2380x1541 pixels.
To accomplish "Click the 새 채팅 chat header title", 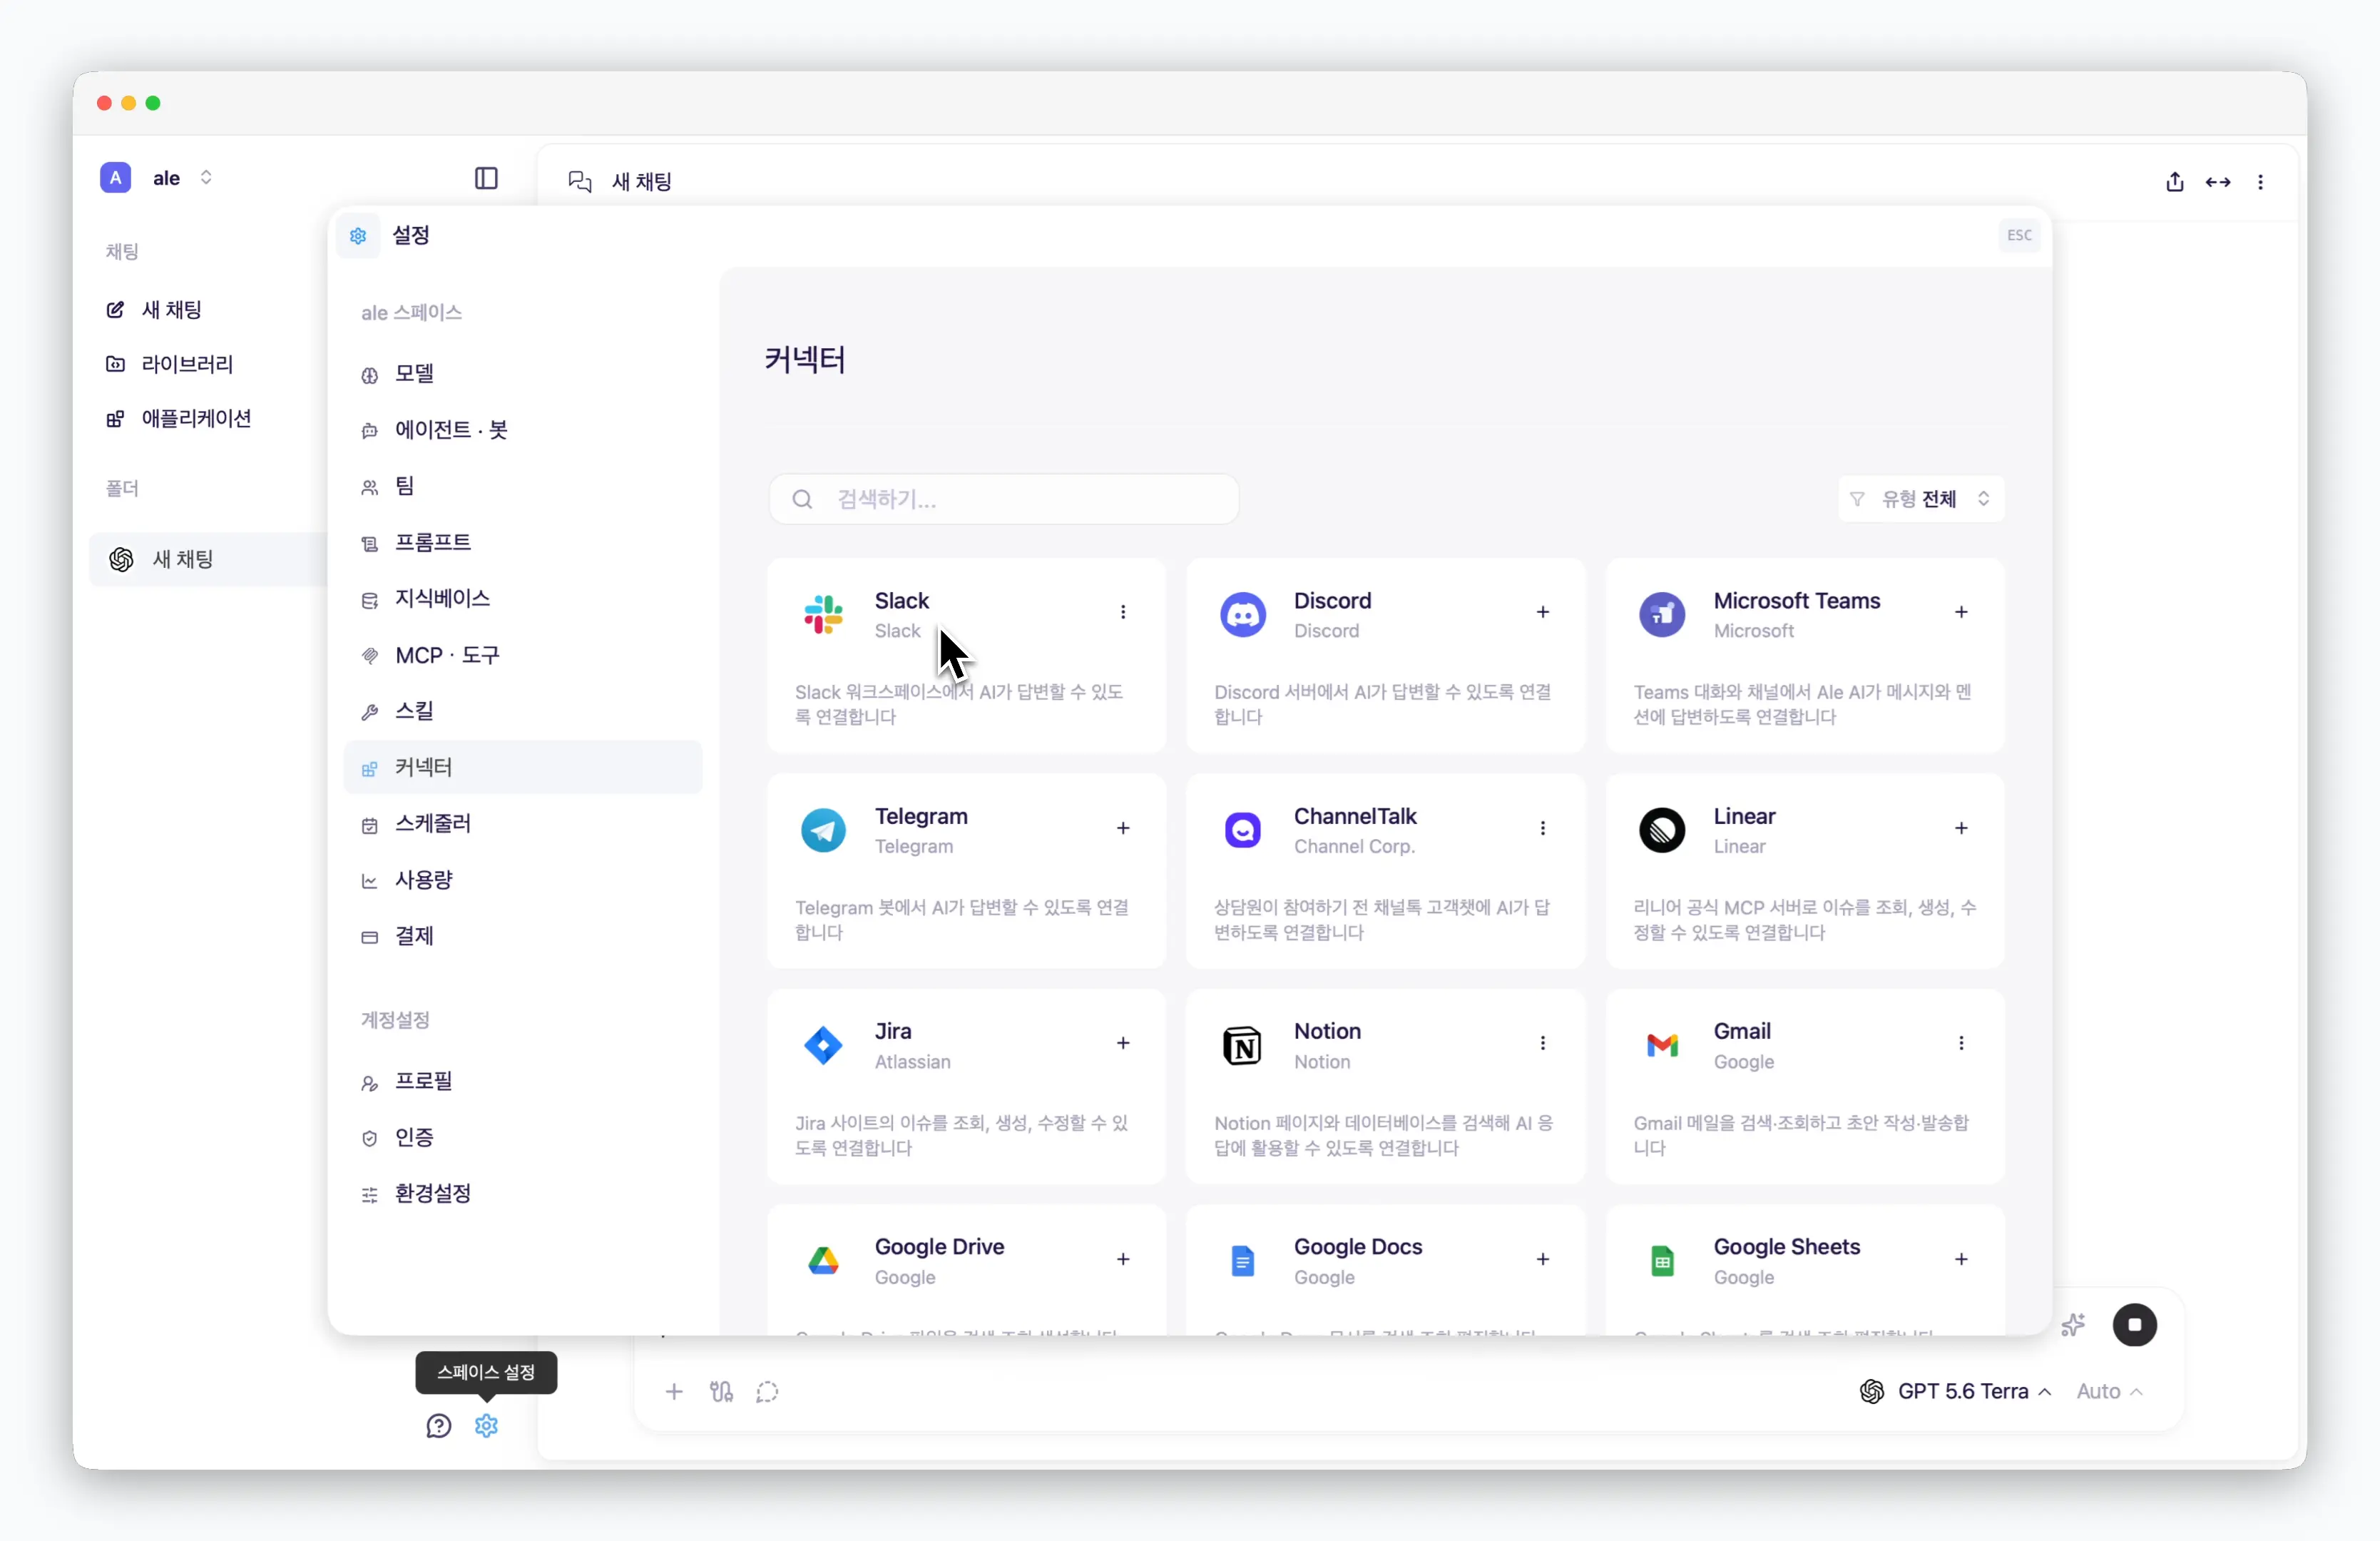I will pyautogui.click(x=641, y=182).
